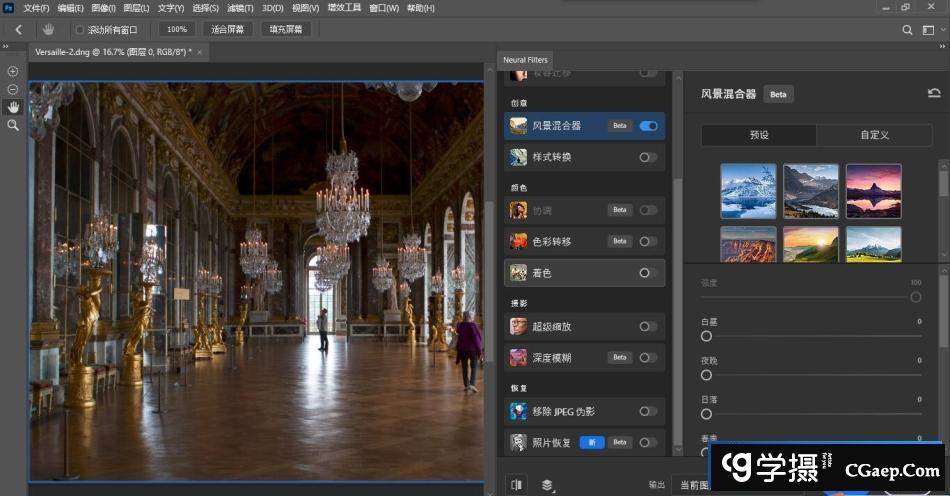Open the 滤镜(T) menu
This screenshot has height=496, width=950.
point(238,8)
